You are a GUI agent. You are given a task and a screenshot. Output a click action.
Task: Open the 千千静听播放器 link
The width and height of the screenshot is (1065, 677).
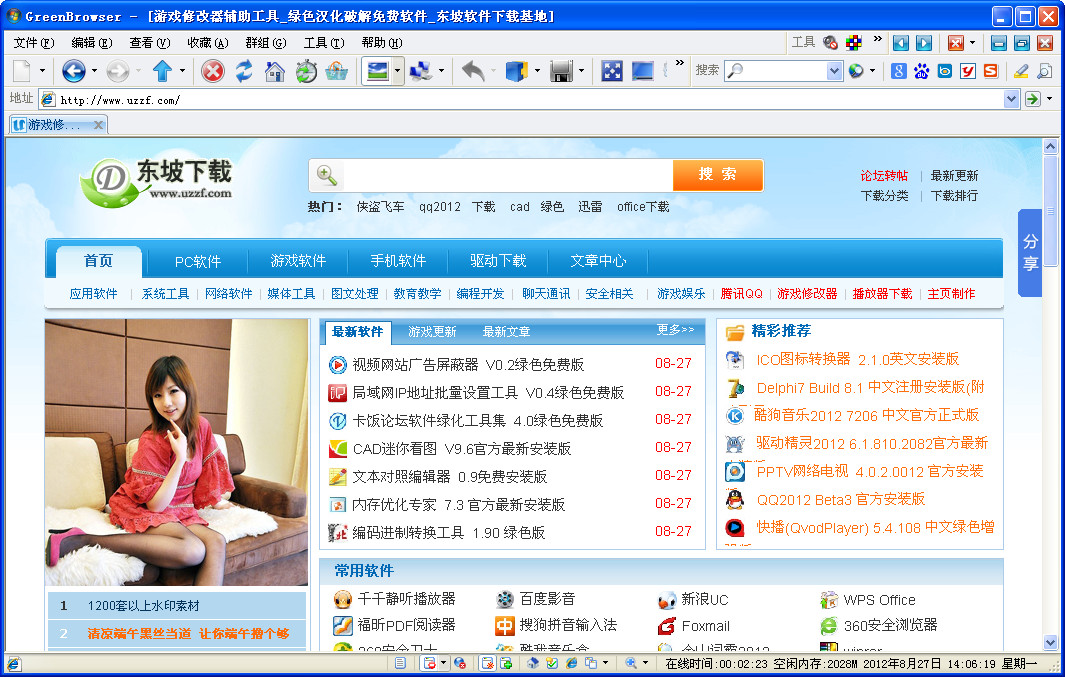click(406, 599)
